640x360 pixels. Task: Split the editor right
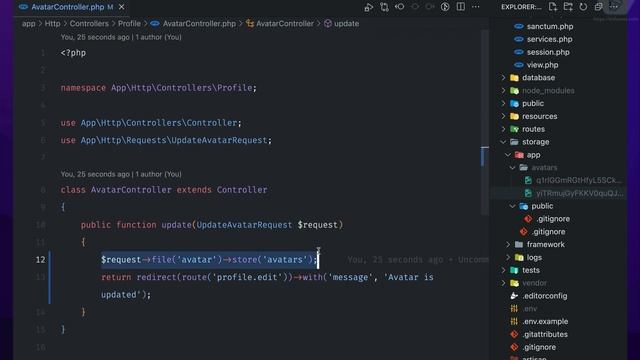pos(460,7)
